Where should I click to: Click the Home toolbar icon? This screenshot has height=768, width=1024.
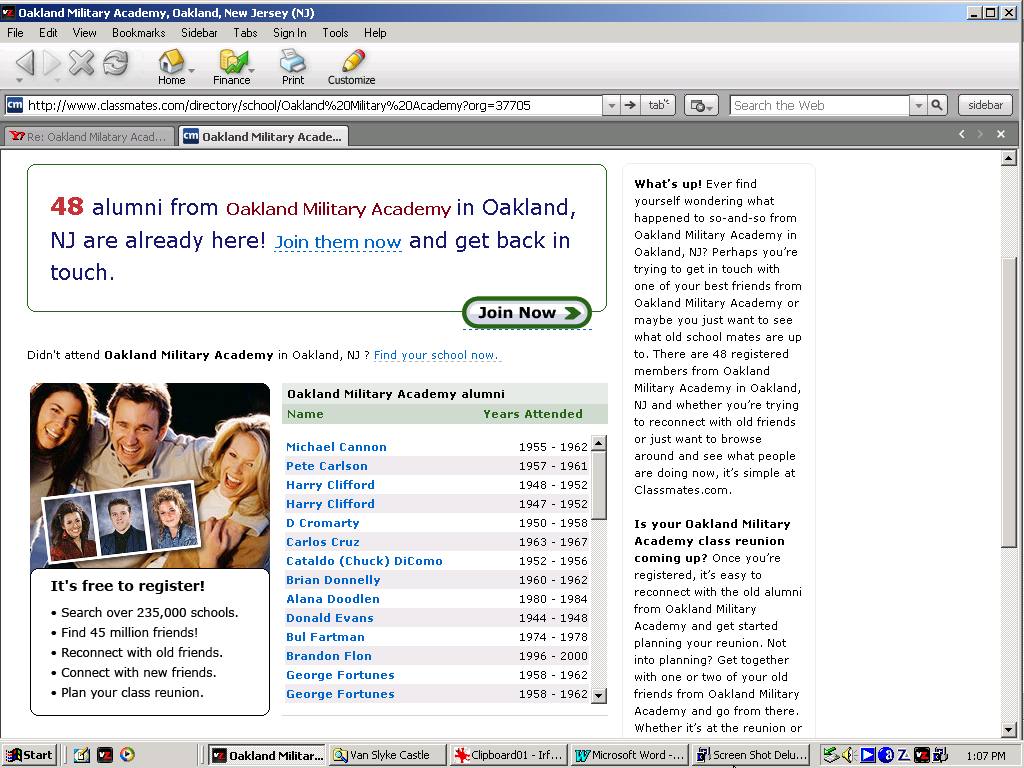coord(171,63)
